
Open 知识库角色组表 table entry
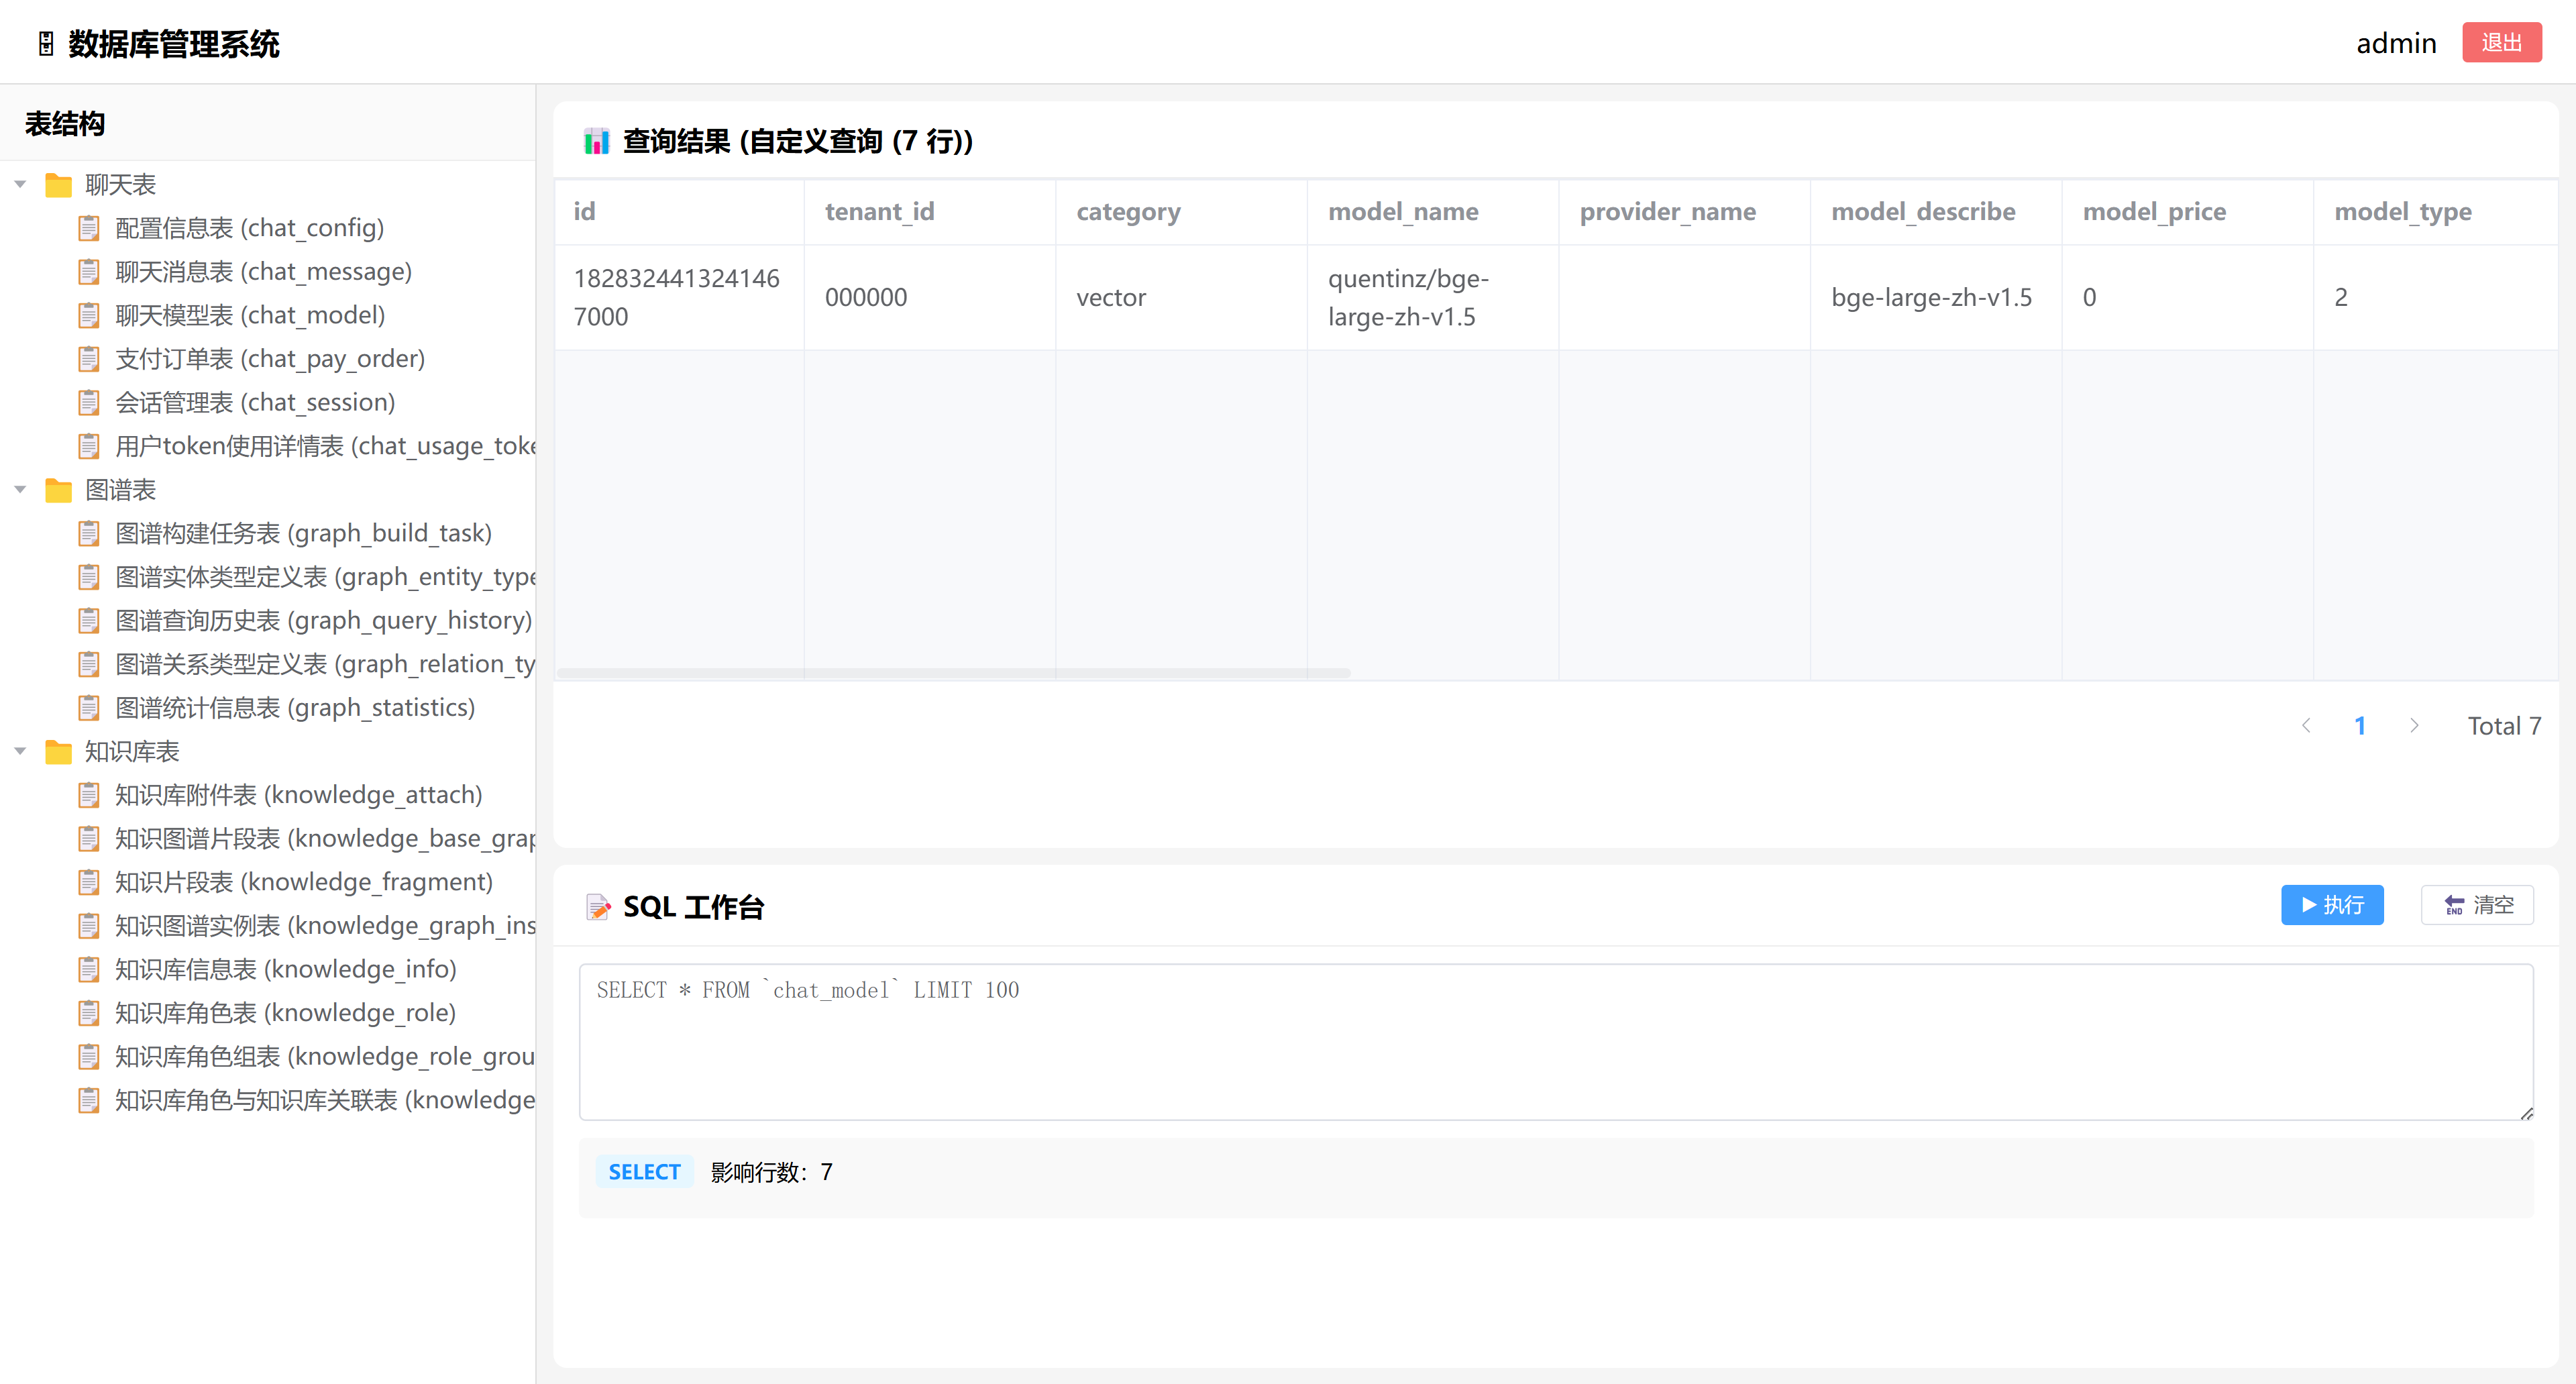pyautogui.click(x=326, y=1057)
